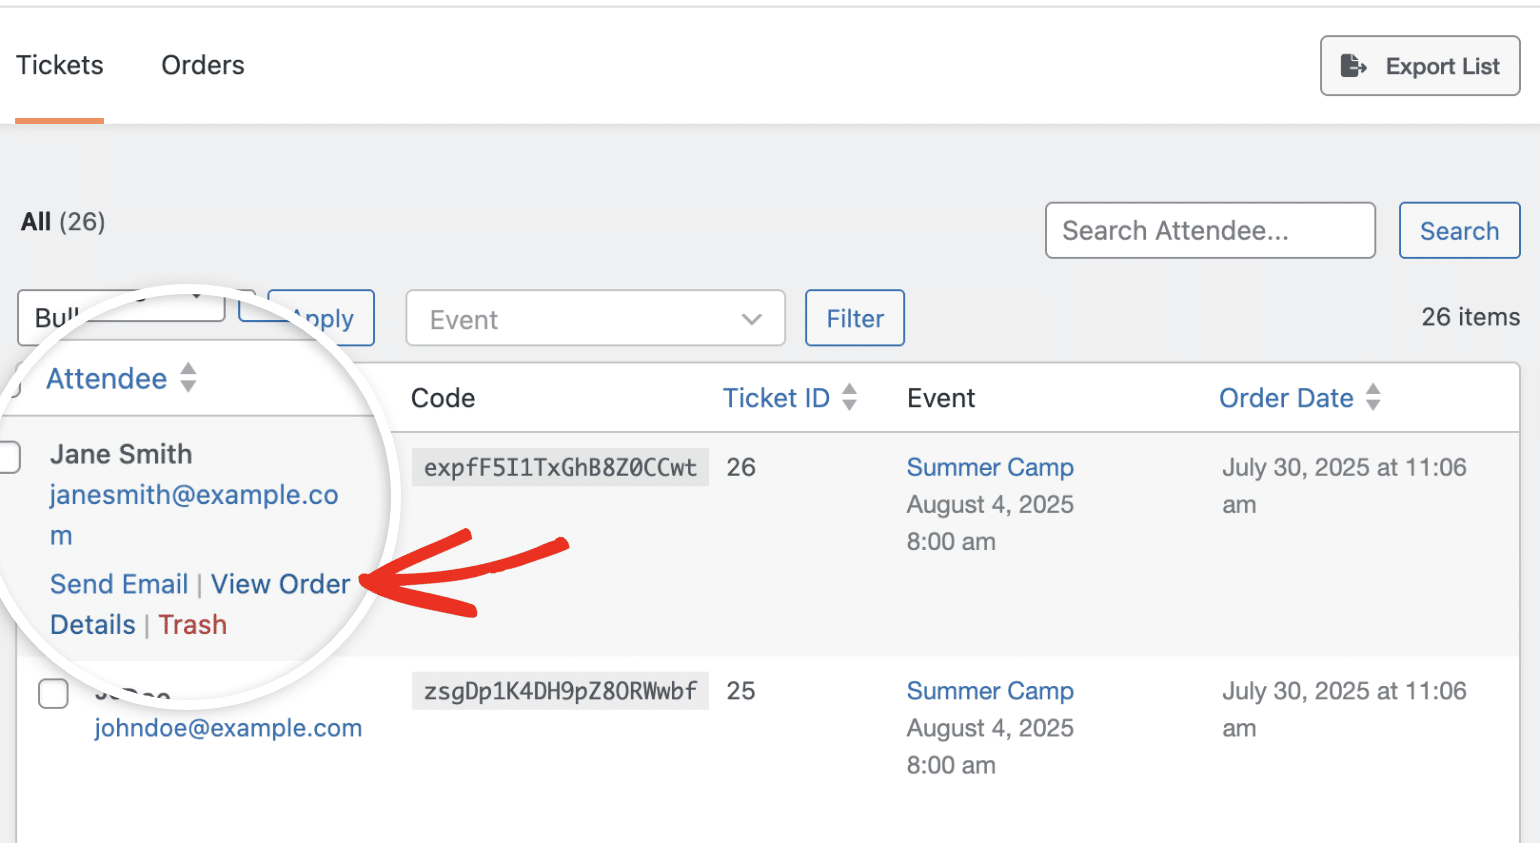
Task: Click the All (26) filter link
Action: coord(63,221)
